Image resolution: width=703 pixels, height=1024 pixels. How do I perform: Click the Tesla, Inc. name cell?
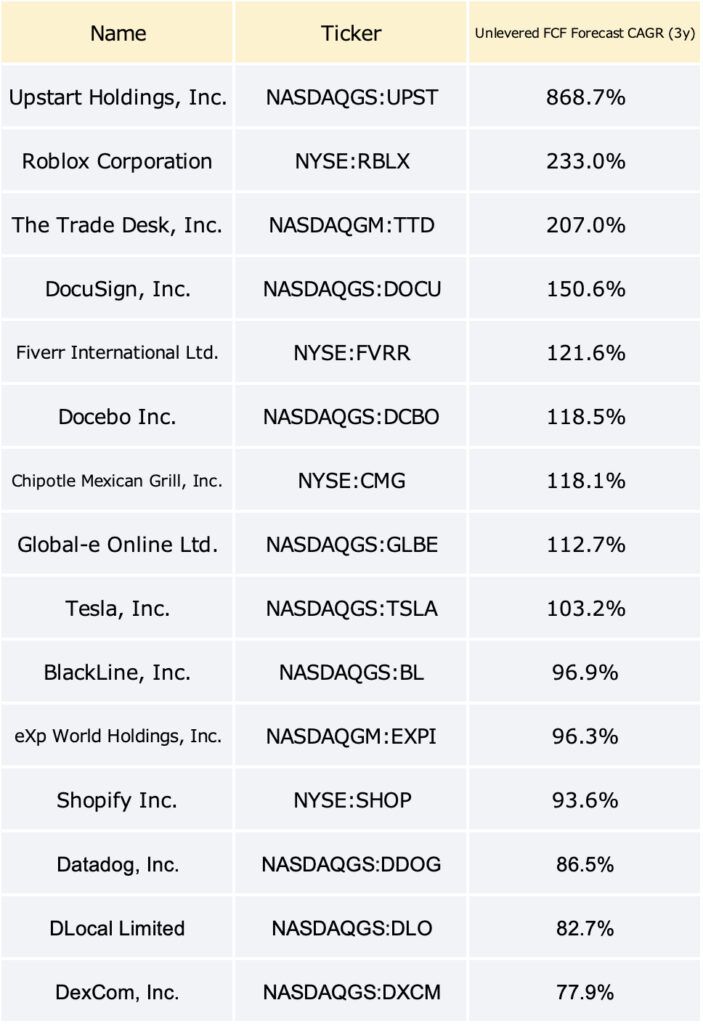117,609
